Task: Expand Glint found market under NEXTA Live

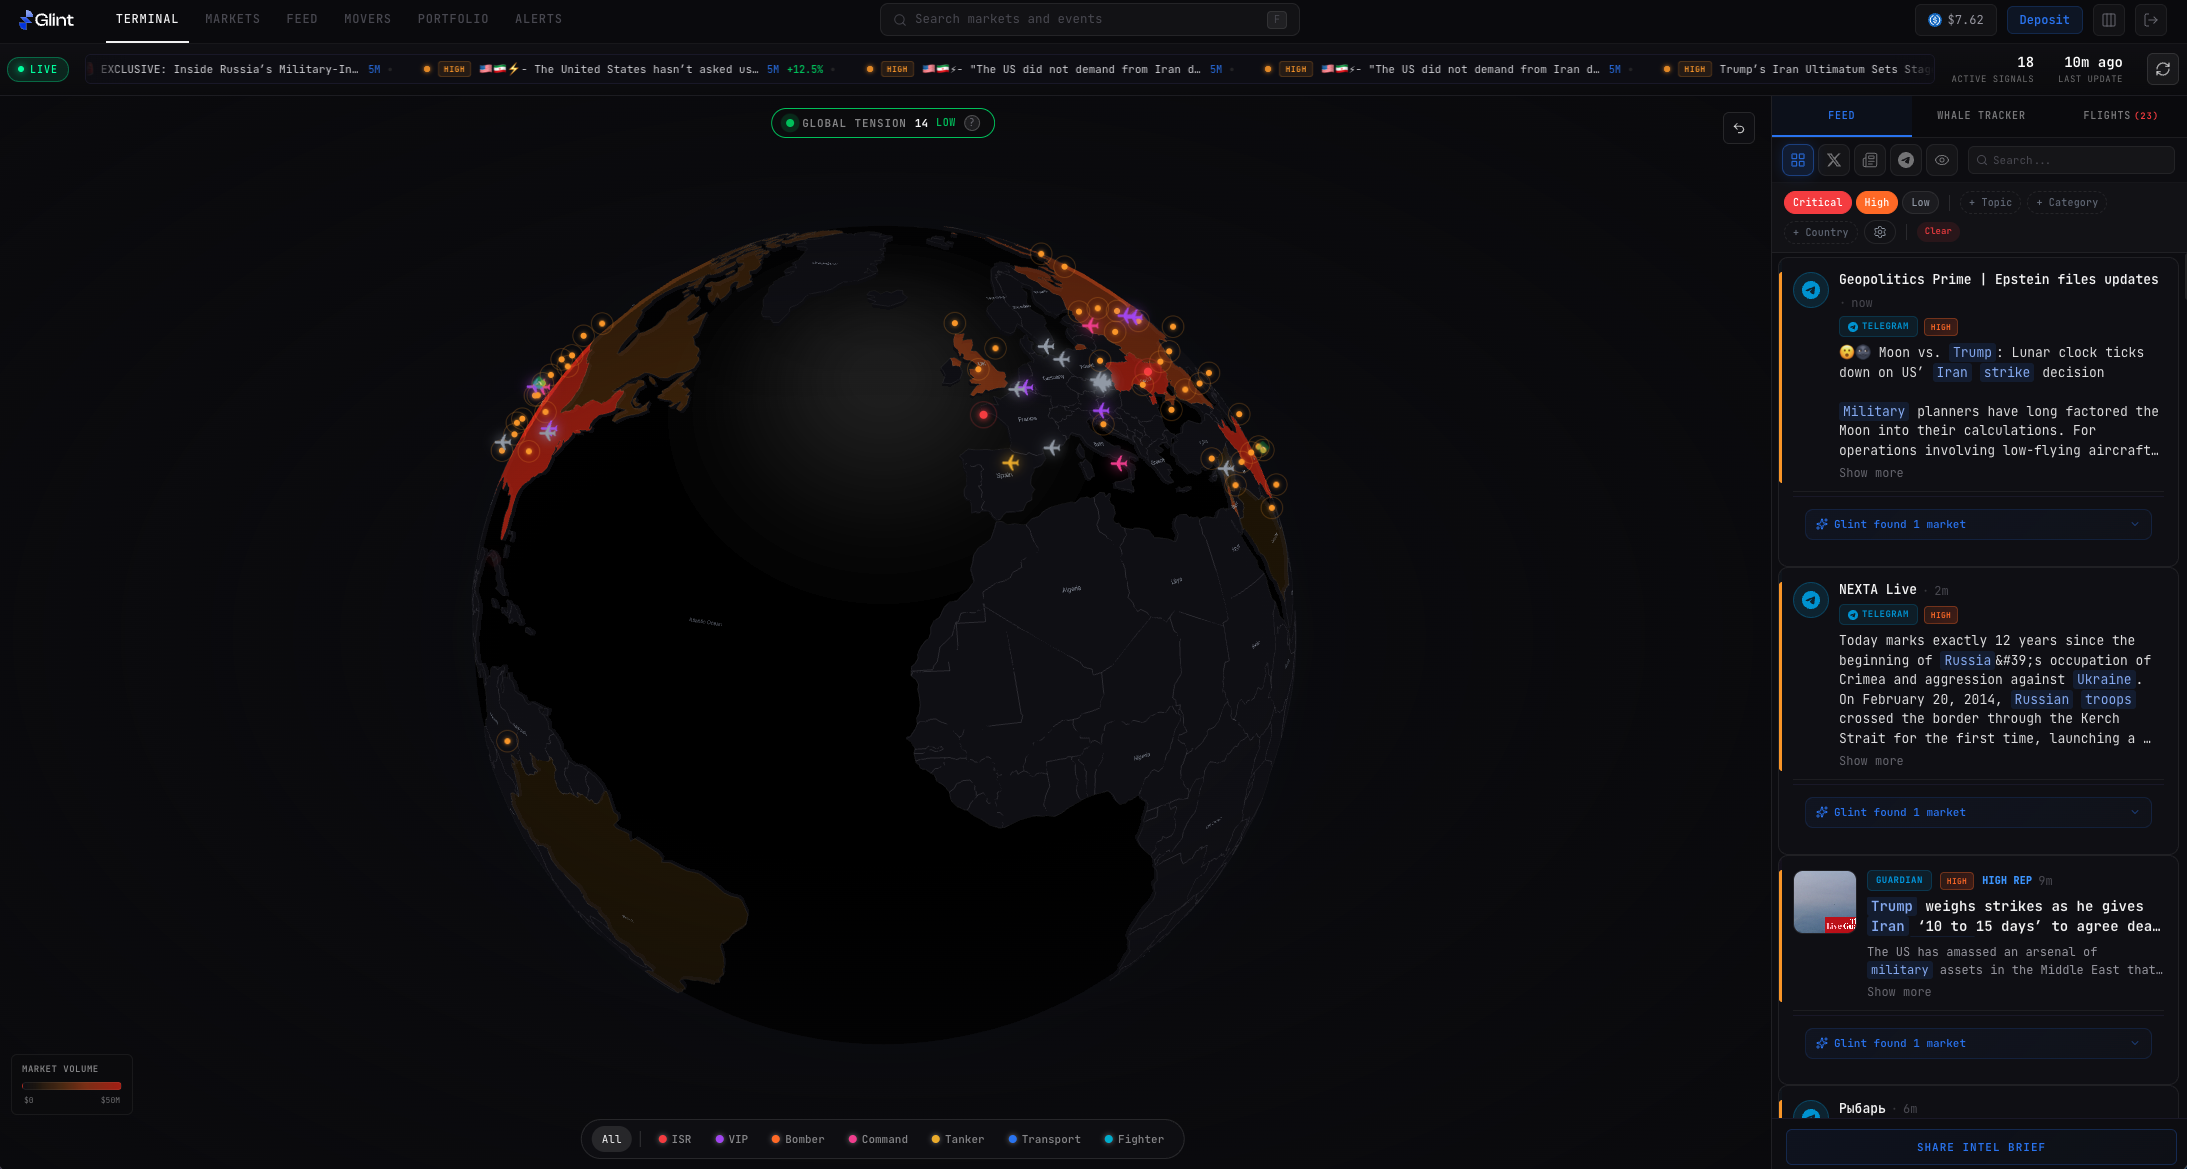Action: coord(1977,812)
